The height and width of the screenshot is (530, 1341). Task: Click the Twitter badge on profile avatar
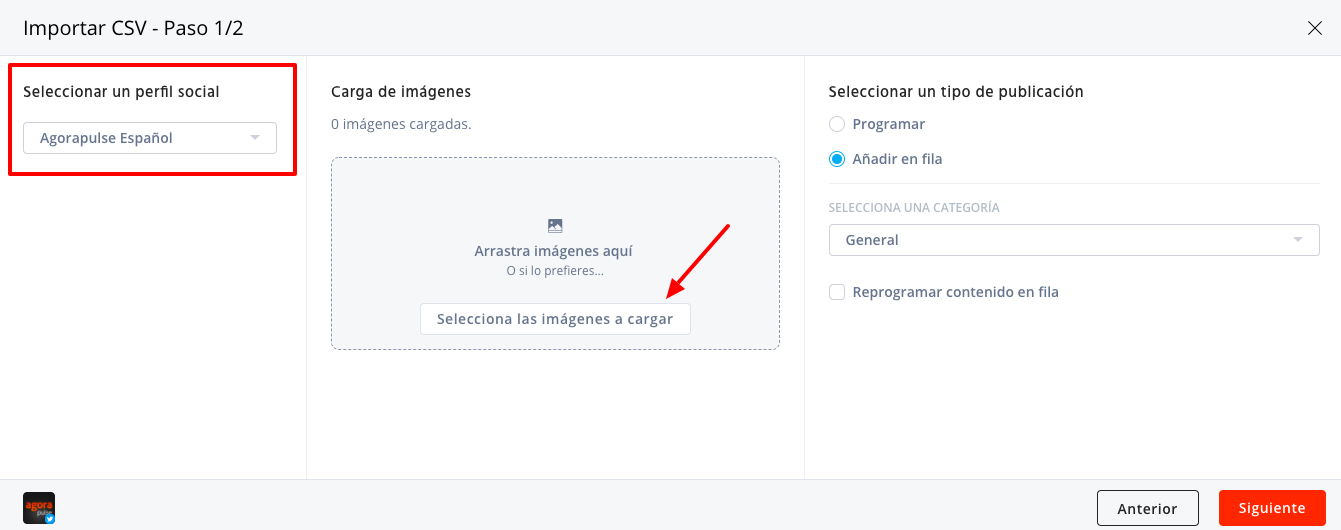coord(49,519)
